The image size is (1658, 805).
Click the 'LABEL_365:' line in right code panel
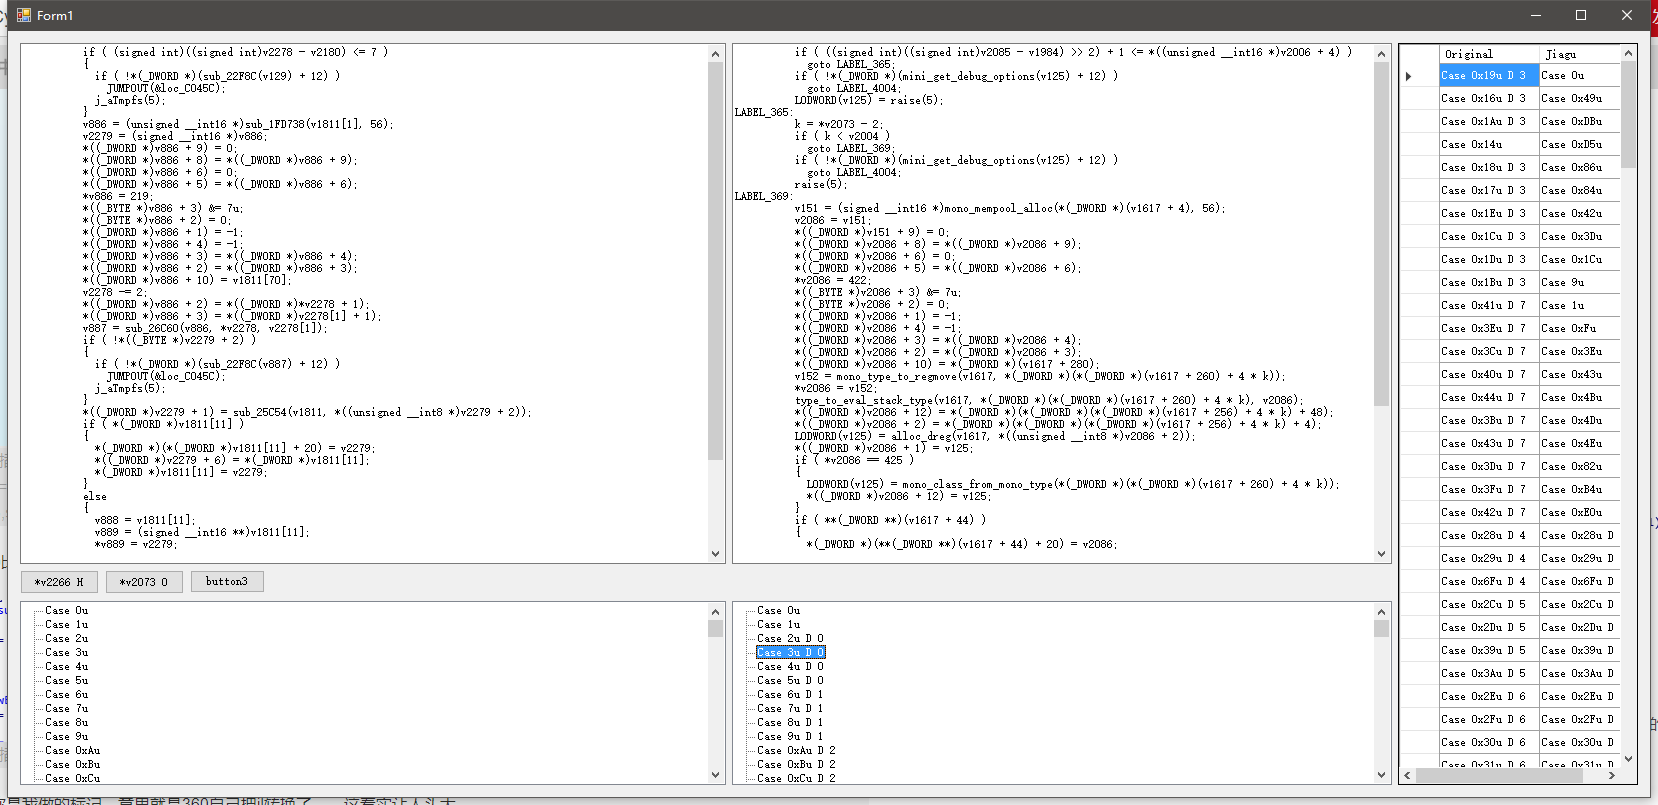764,112
